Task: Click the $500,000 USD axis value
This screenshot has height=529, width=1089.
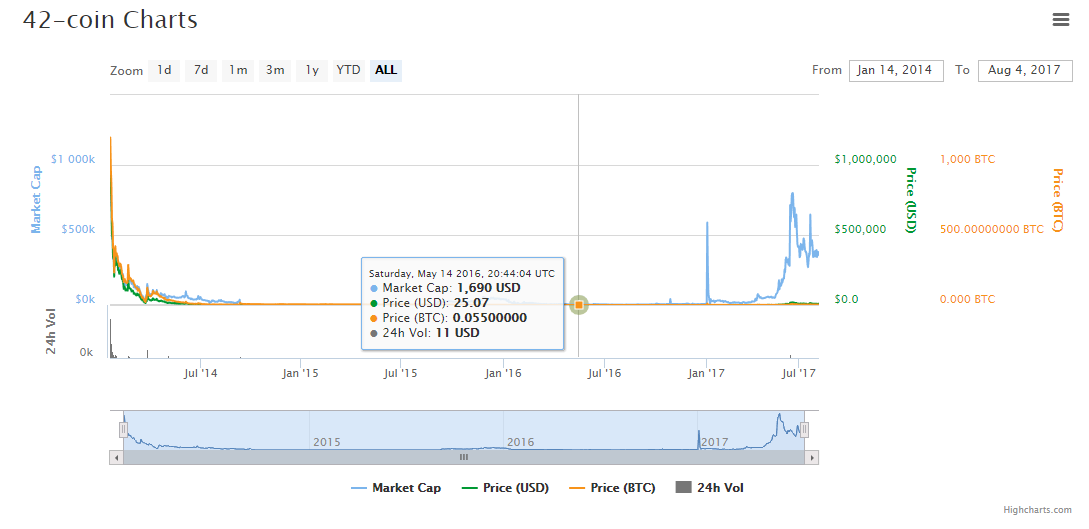Action: pos(861,229)
